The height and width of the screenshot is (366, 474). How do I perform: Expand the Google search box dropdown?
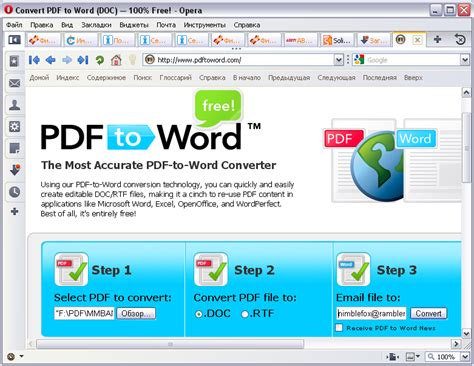465,60
